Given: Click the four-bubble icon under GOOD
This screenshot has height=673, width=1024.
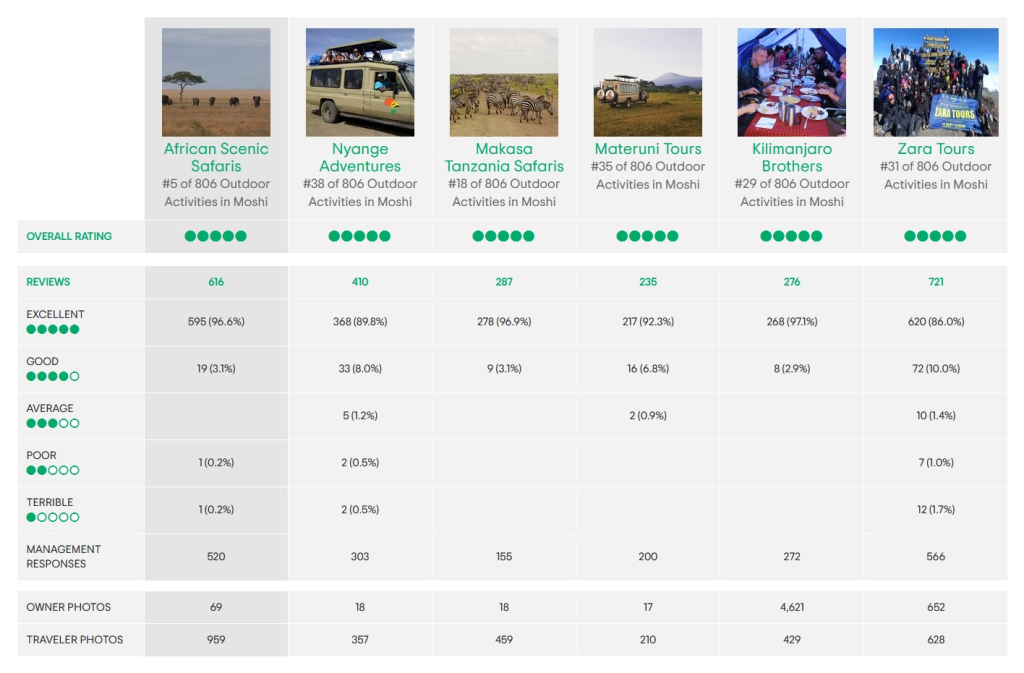Looking at the screenshot, I should (53, 377).
